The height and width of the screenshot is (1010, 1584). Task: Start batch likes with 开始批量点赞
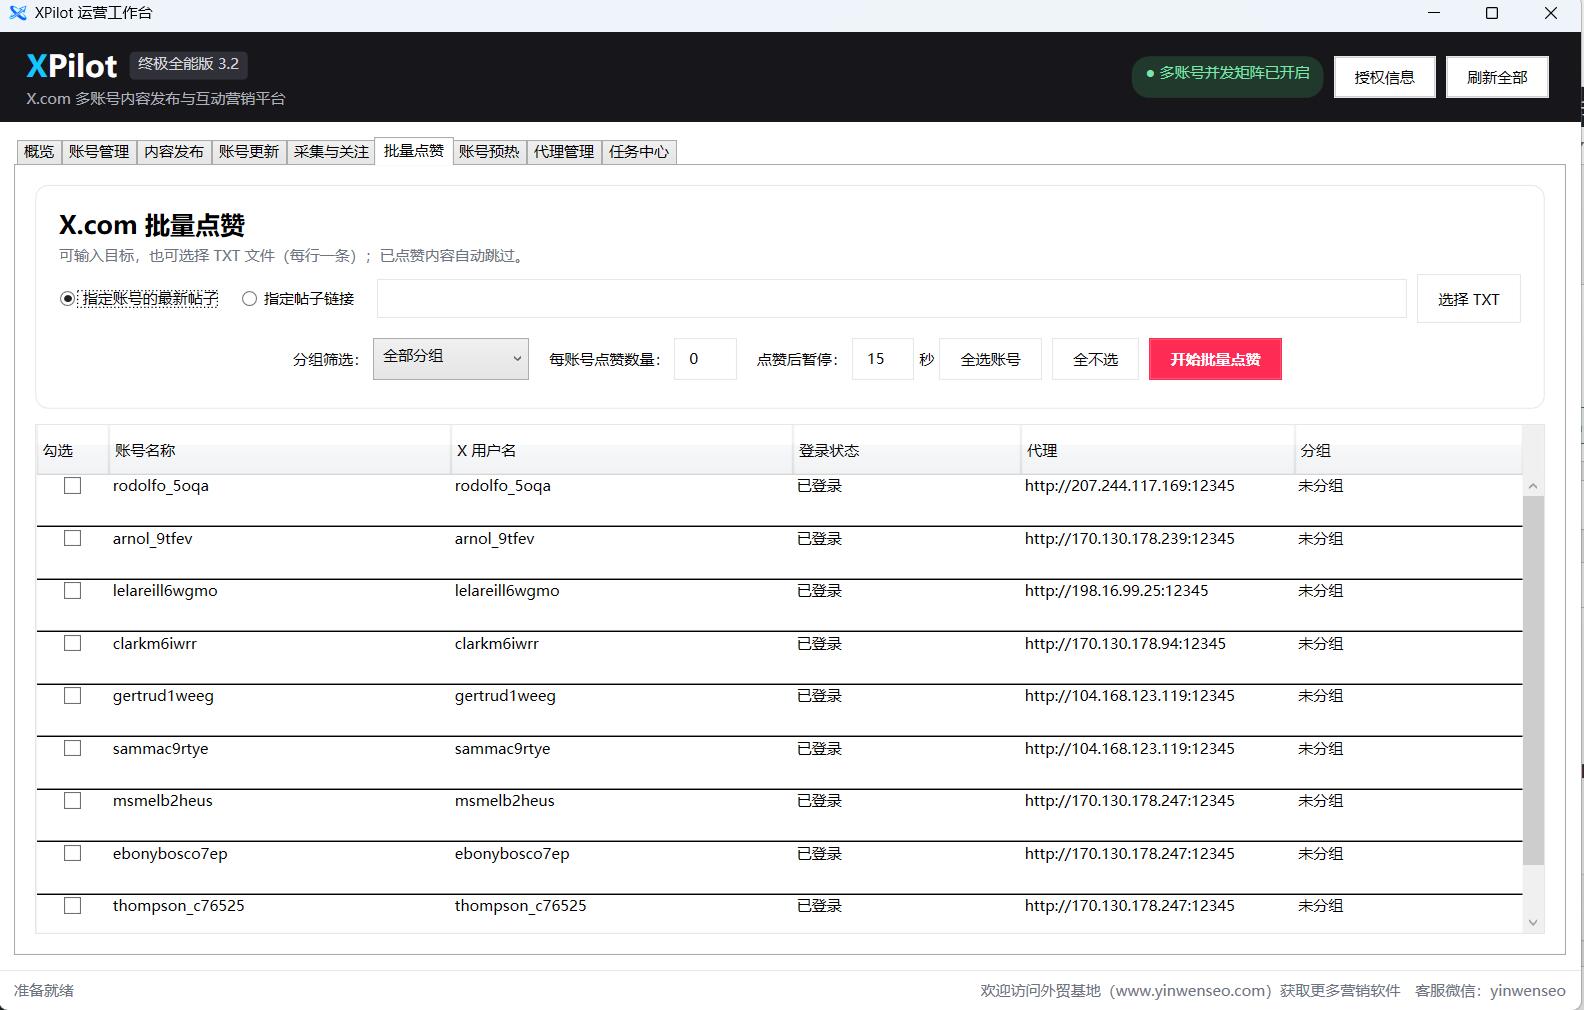[x=1215, y=359]
